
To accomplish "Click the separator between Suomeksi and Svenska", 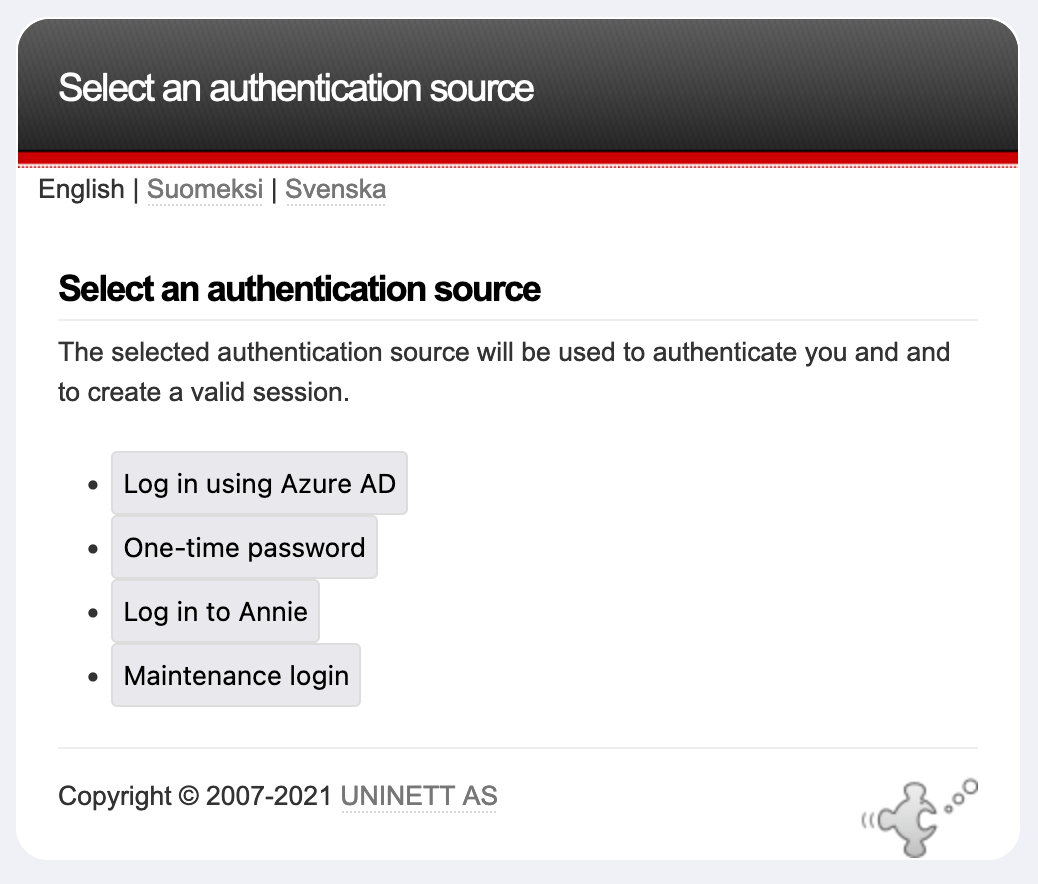I will tap(274, 189).
